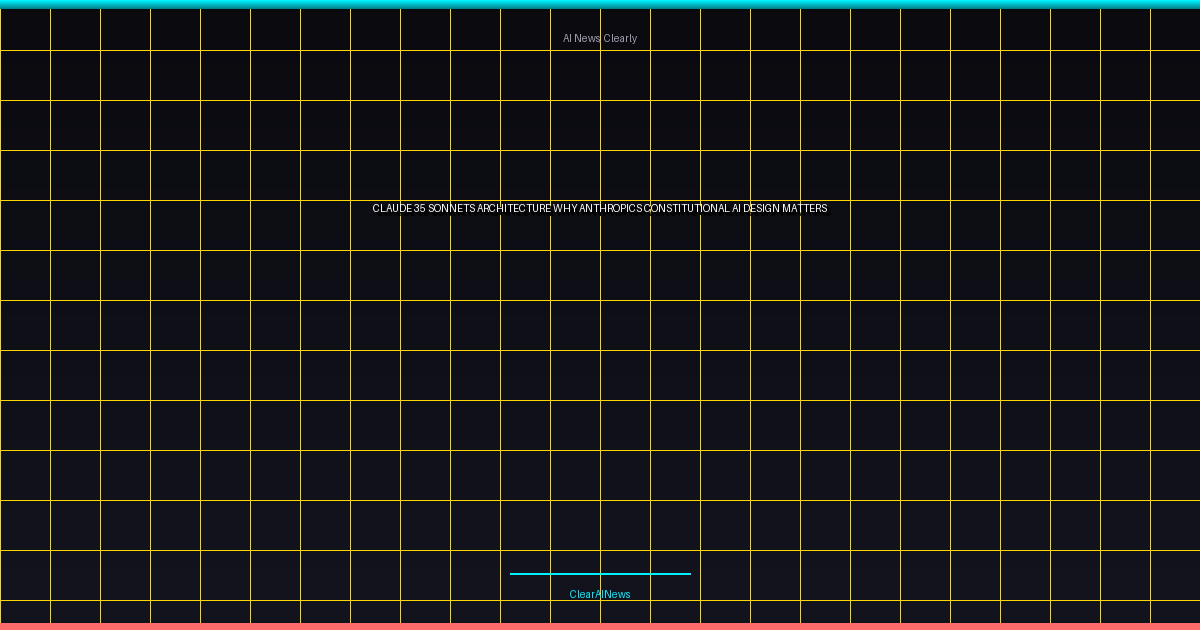Click the ClearAINews footer link

pyautogui.click(x=599, y=593)
